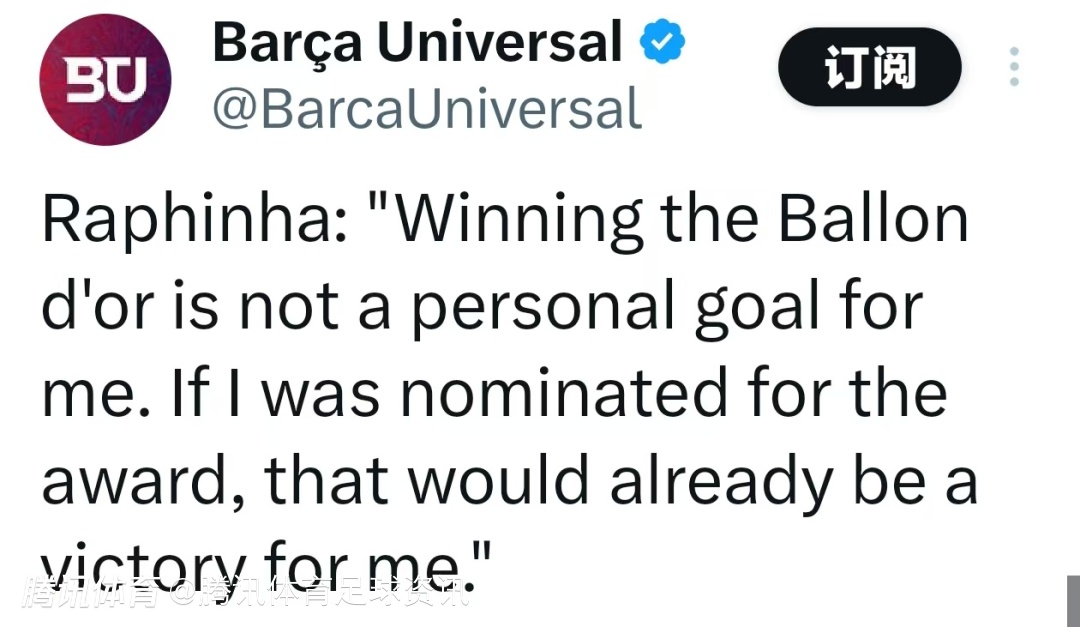Click the line starting with d'or
The image size is (1080, 627).
[x=480, y=306]
